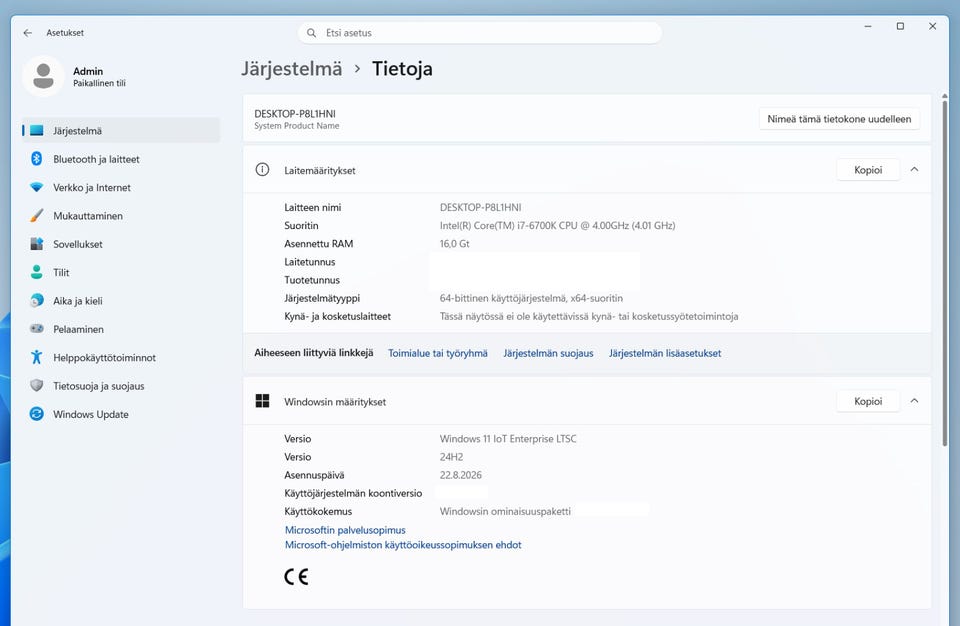Image resolution: width=960 pixels, height=626 pixels.
Task: Collapse the Windowsin määritykset section chevron
Action: coord(914,401)
